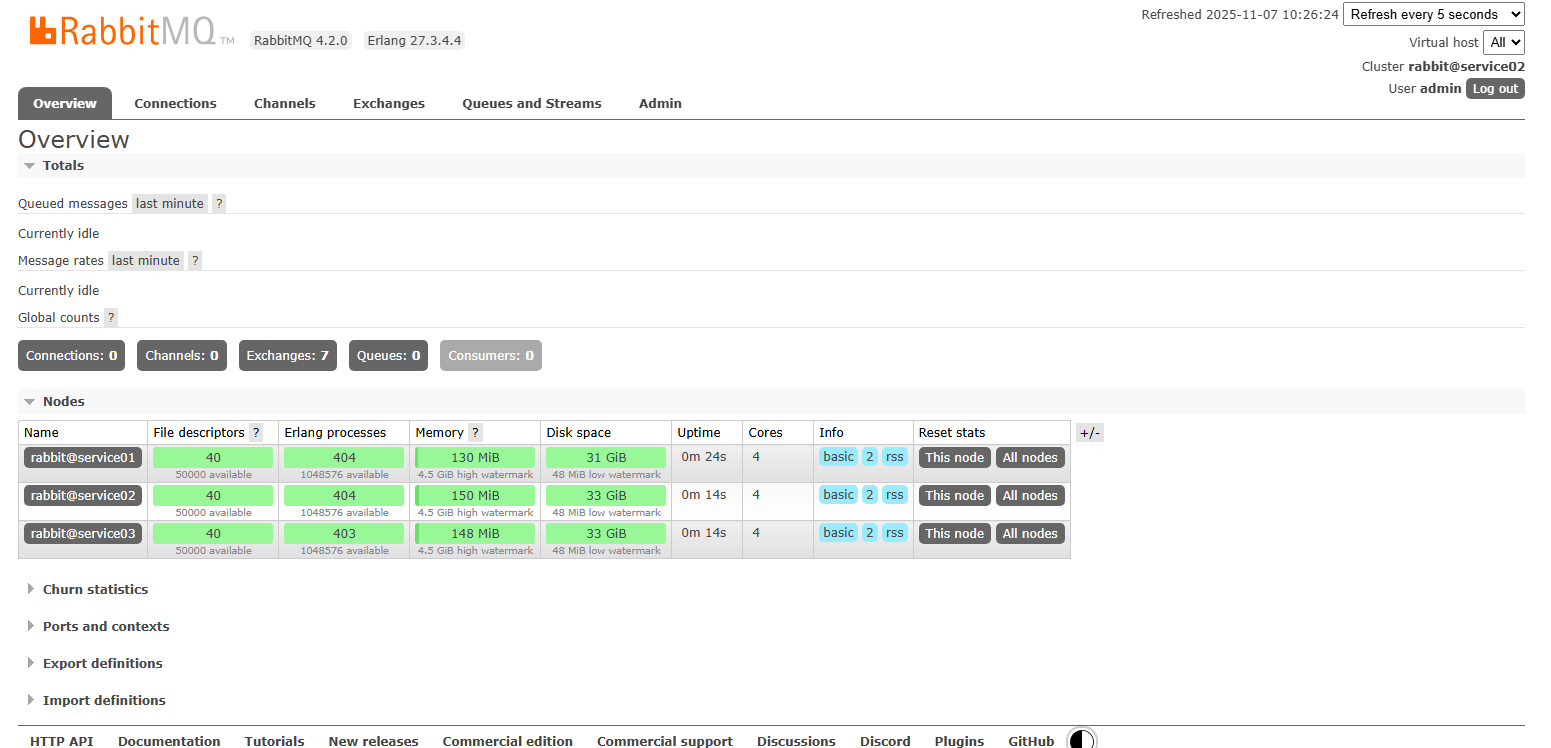
Task: Open the rabbit@service02 node link
Action: tap(83, 496)
